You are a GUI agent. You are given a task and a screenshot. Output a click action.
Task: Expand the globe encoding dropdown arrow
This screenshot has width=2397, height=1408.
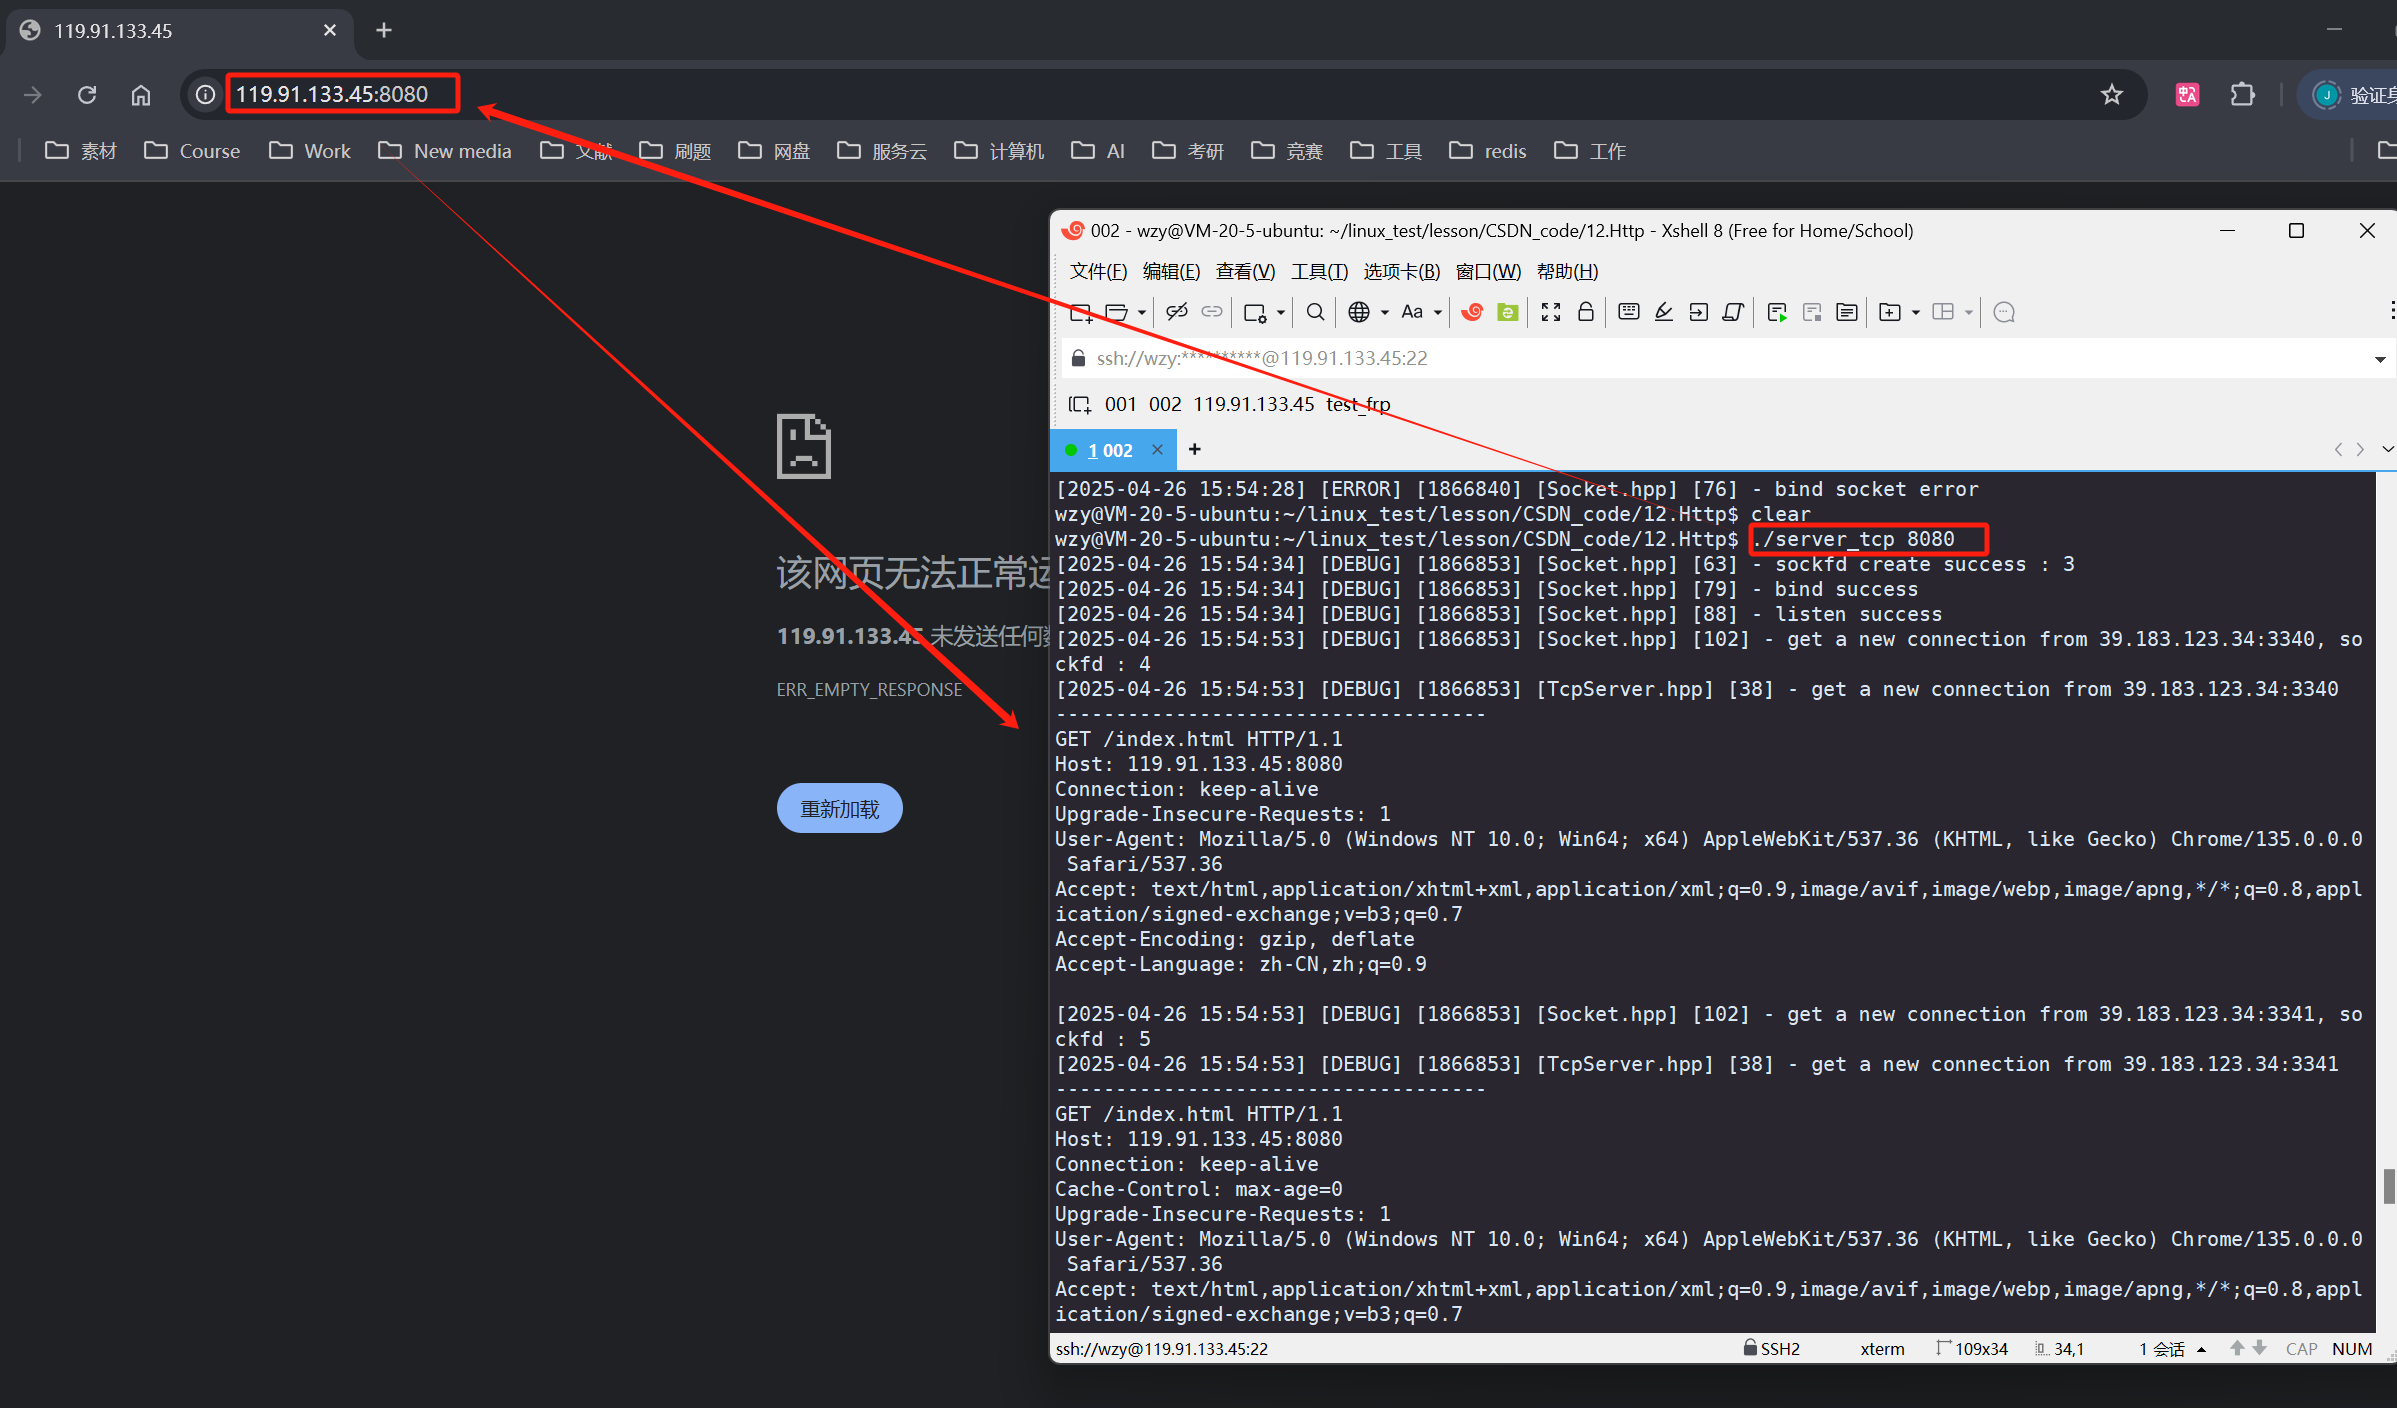tap(1385, 312)
